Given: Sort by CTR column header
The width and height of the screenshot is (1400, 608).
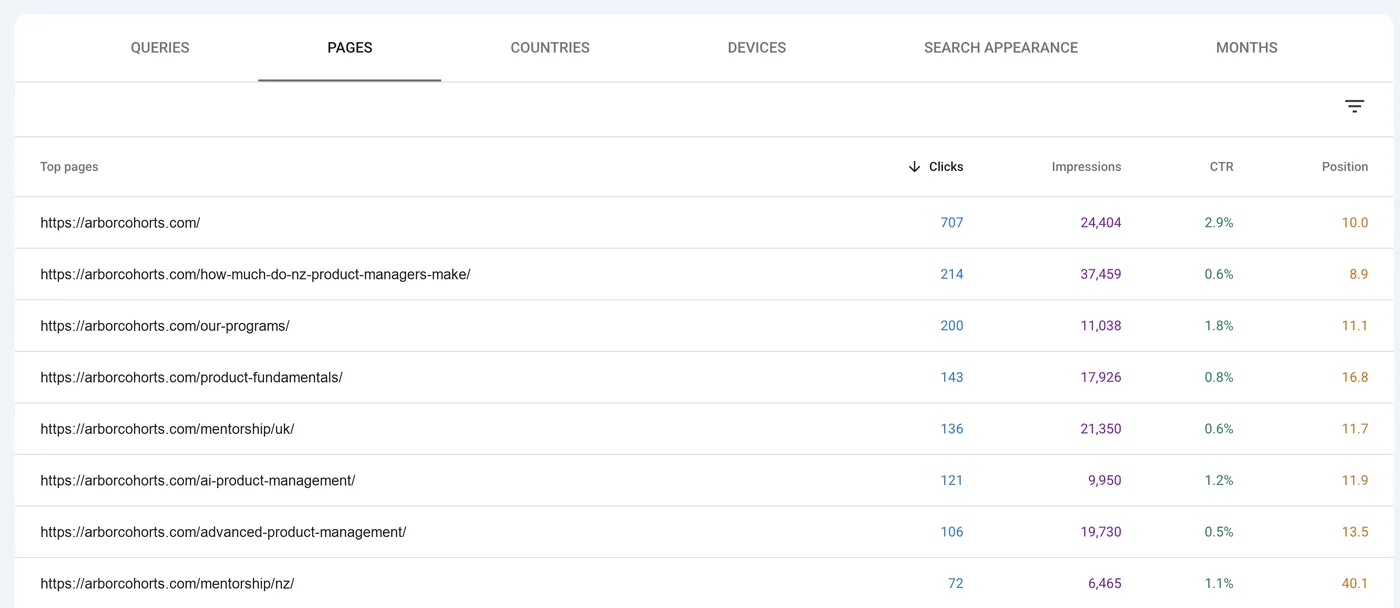Looking at the screenshot, I should [x=1221, y=167].
